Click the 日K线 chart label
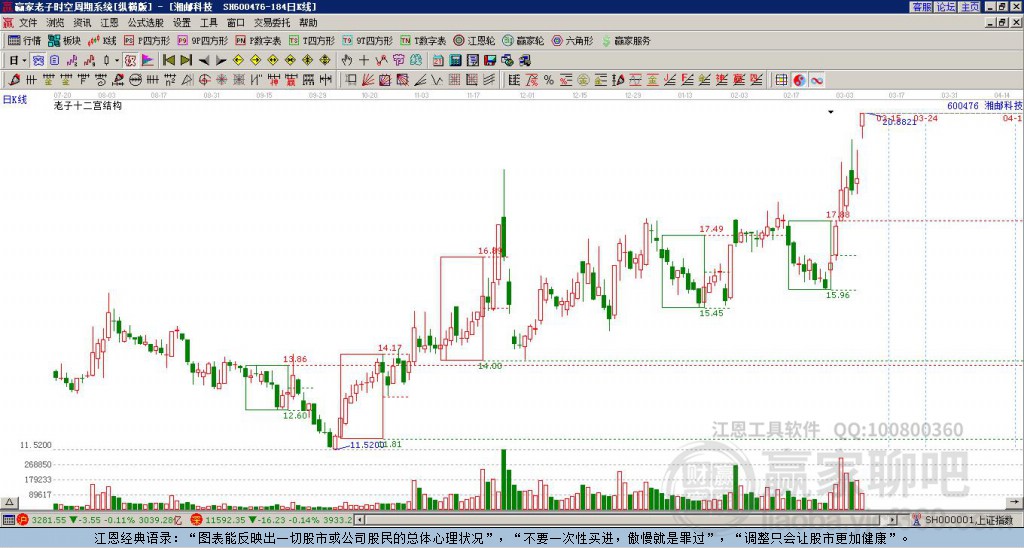This screenshot has width=1024, height=548. (x=14, y=99)
